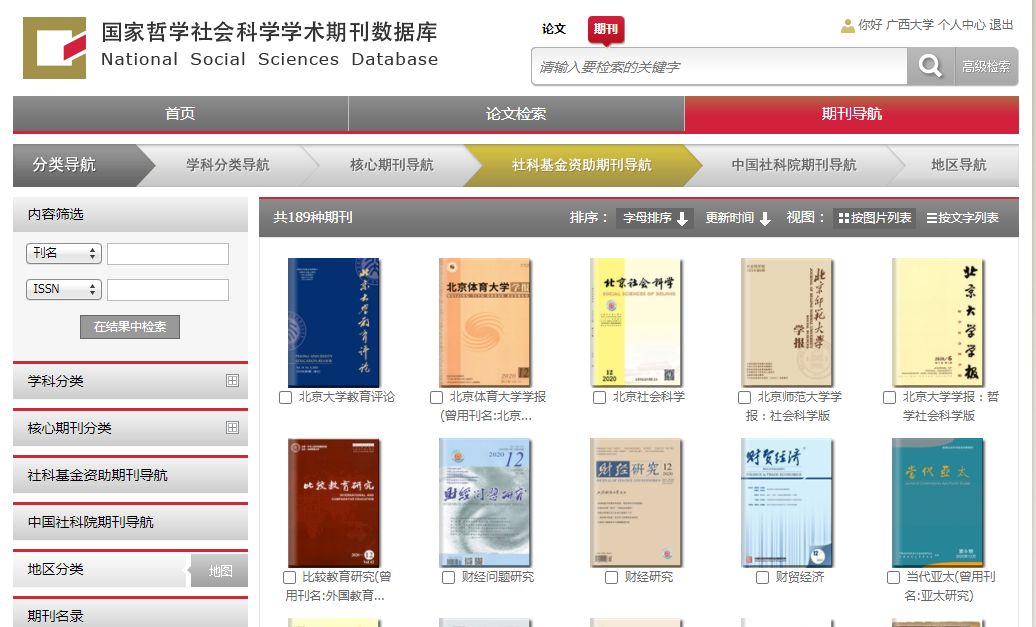Click the 在结果中检索 button

coord(130,326)
